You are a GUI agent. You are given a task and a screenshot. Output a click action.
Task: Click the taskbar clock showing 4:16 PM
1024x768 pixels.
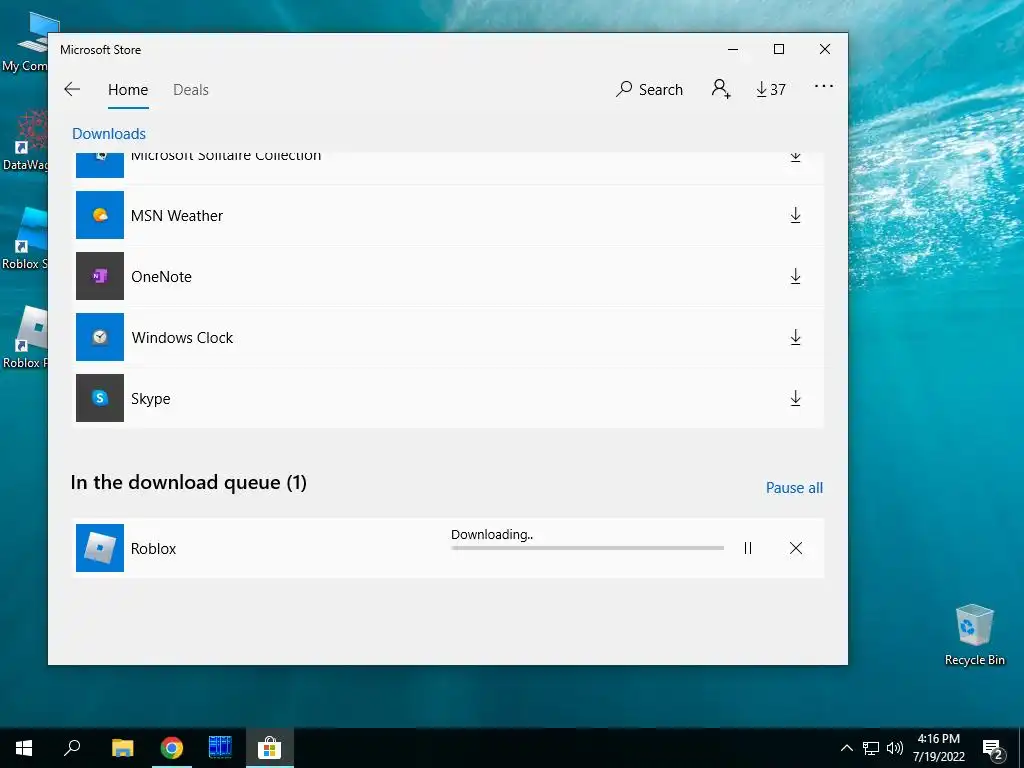point(938,748)
